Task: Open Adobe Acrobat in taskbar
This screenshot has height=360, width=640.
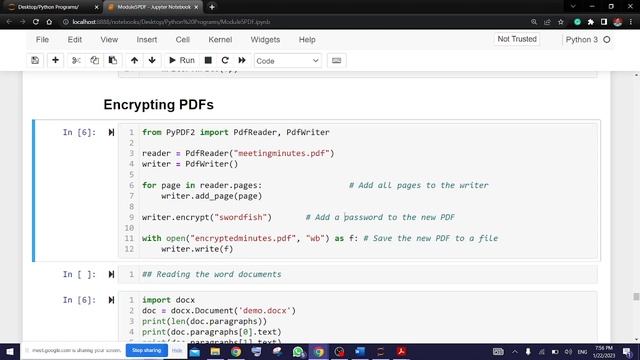Action: click(x=401, y=351)
